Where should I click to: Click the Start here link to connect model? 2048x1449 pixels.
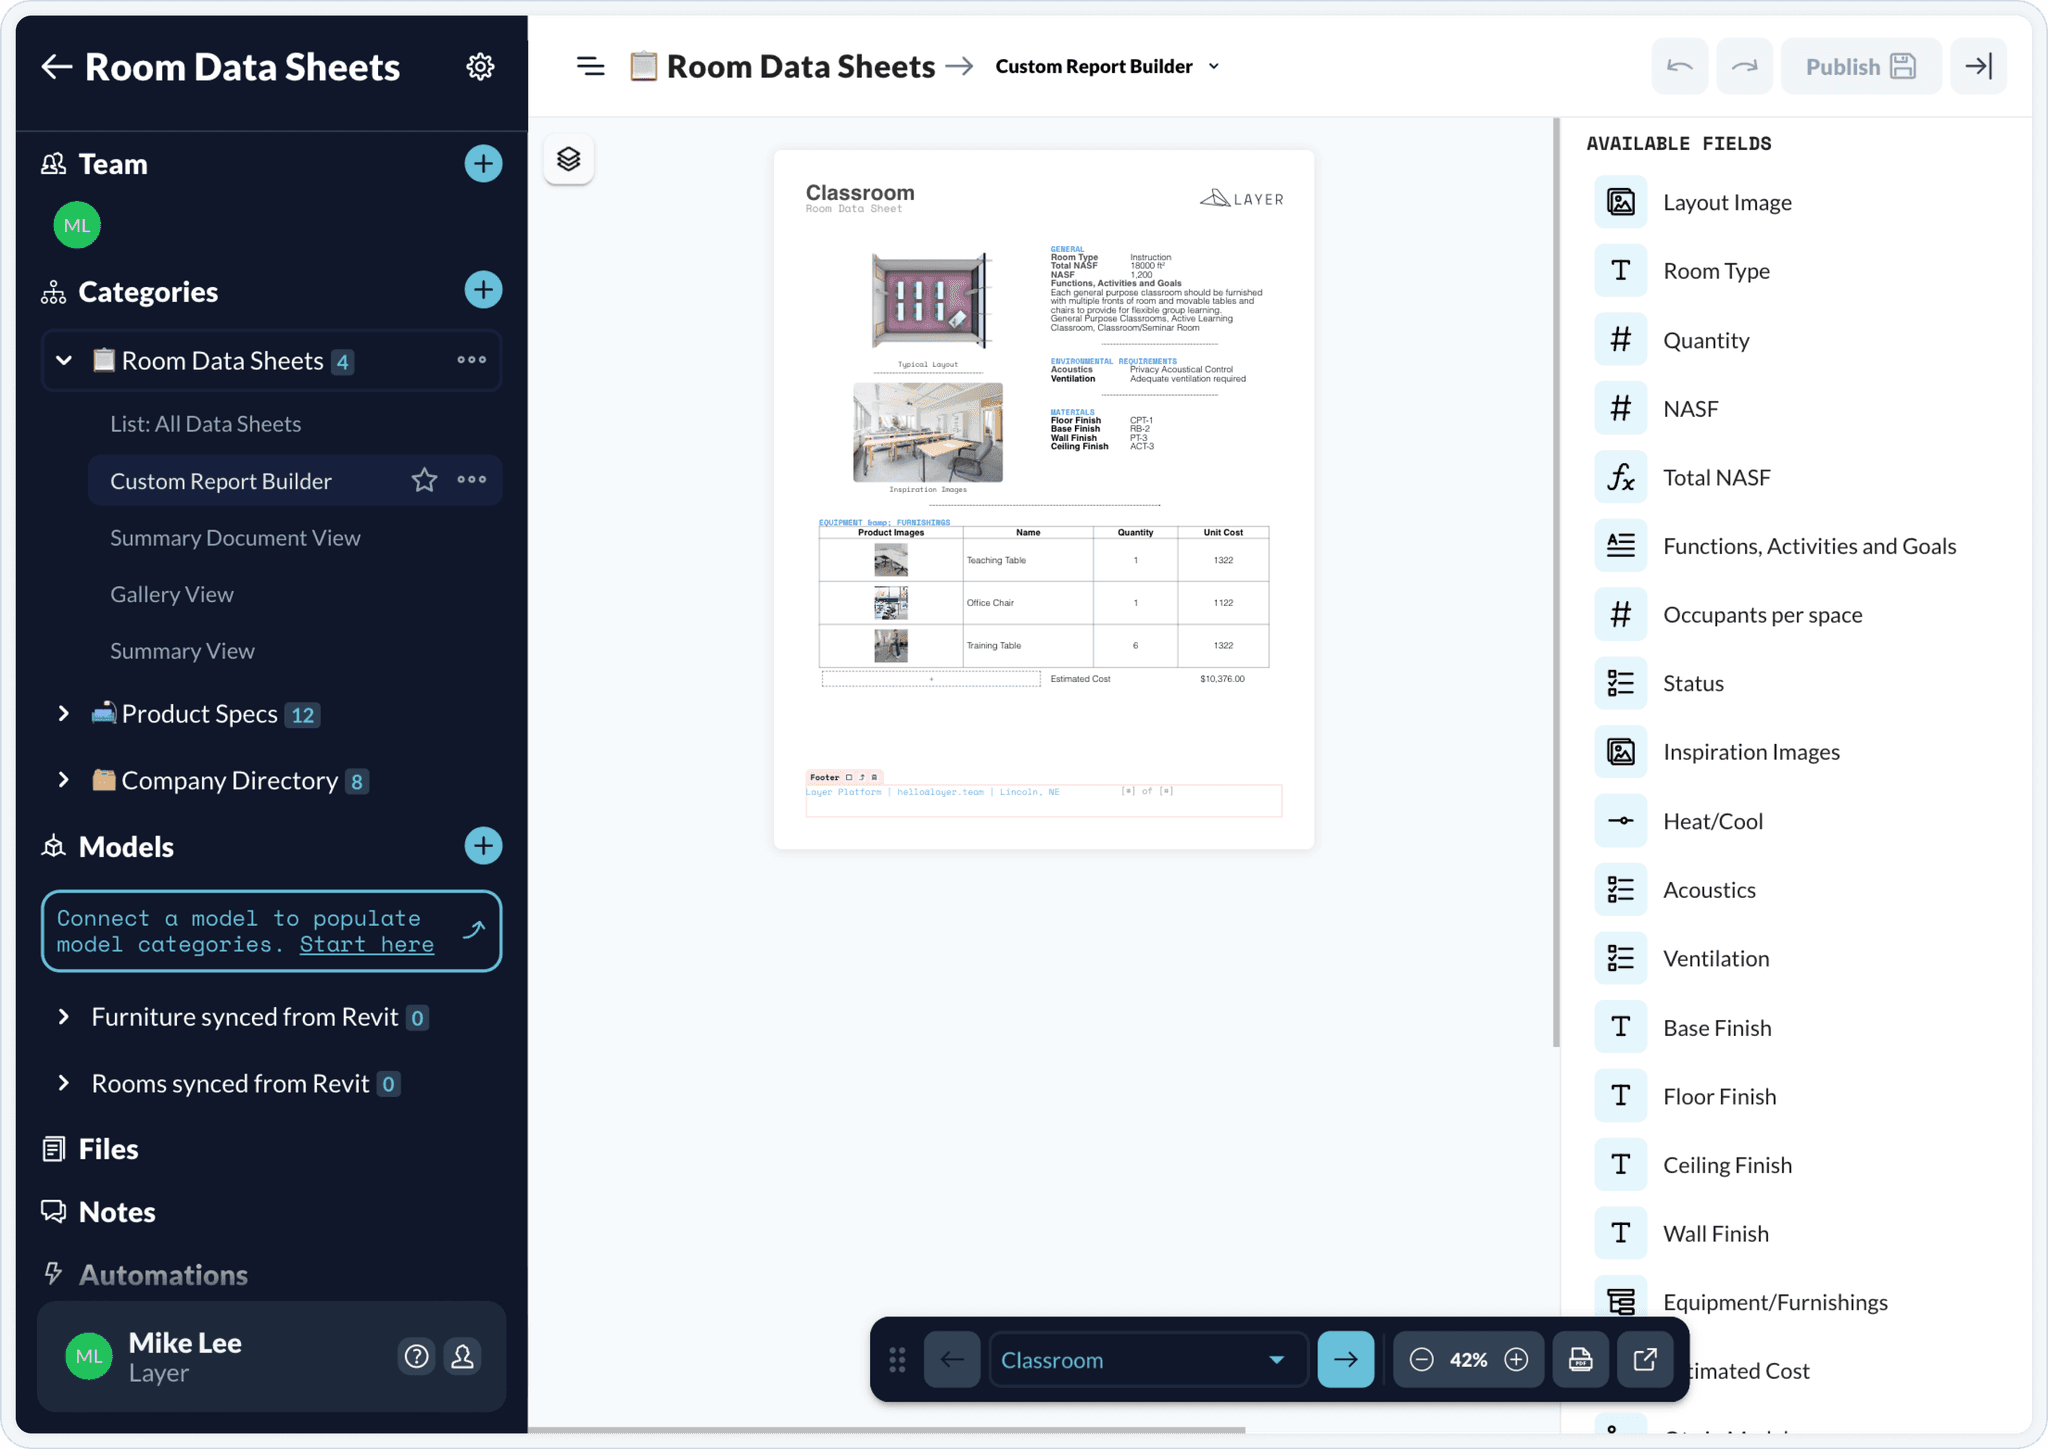(x=366, y=944)
